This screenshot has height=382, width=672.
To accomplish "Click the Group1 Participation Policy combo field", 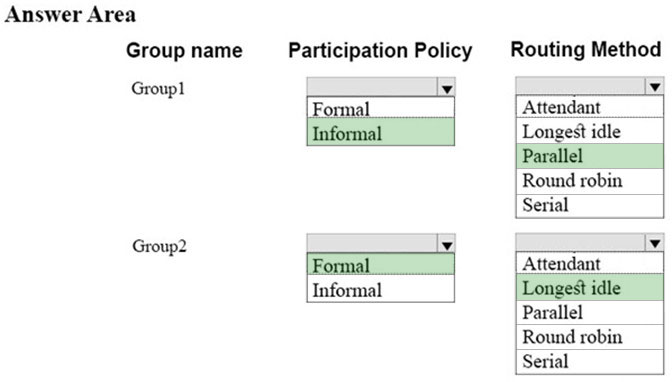I will (x=381, y=87).
